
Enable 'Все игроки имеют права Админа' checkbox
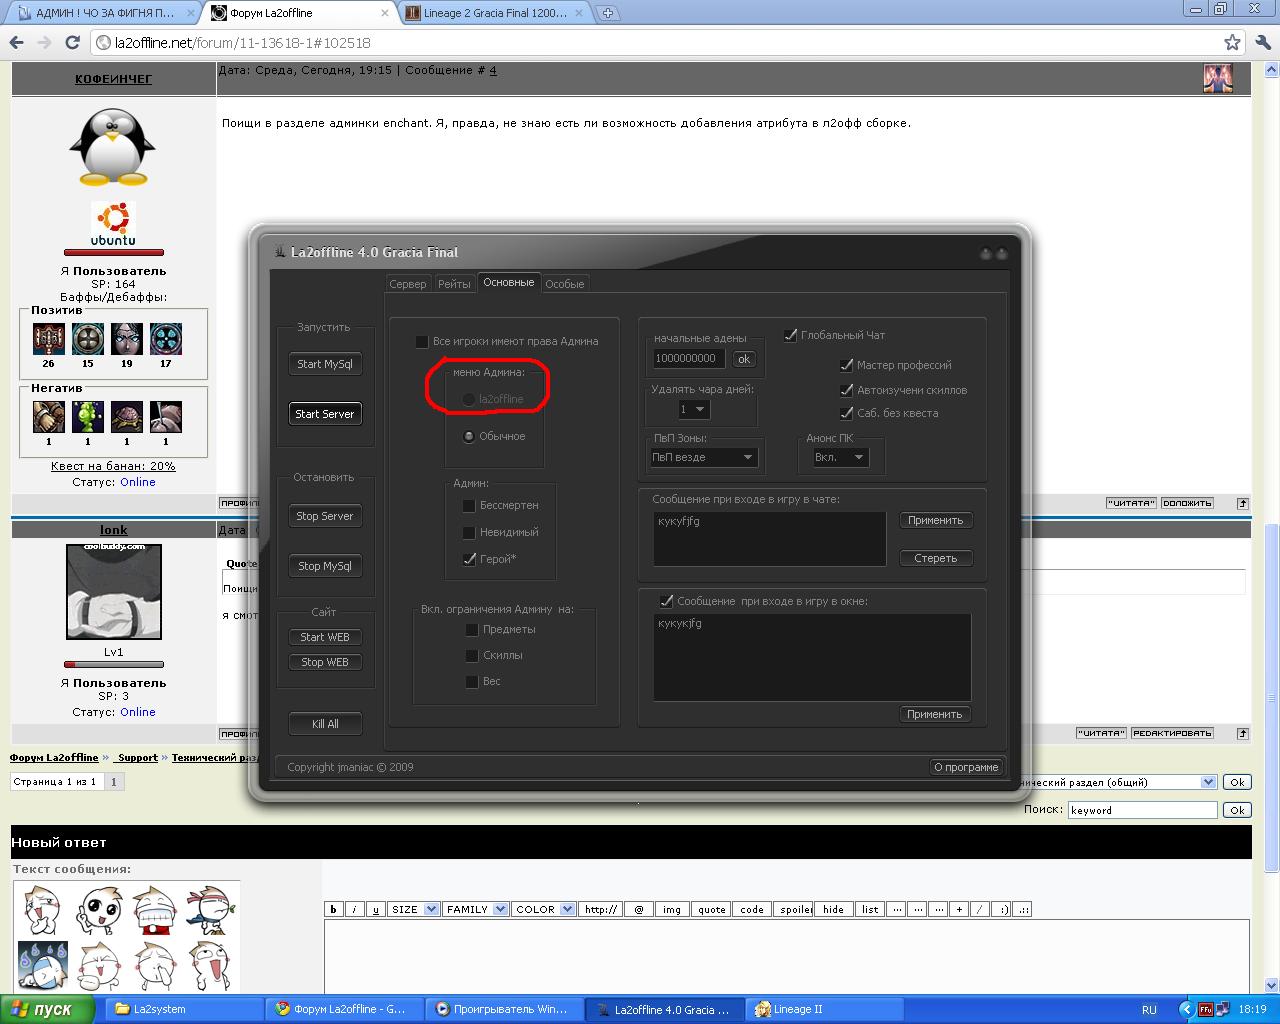point(421,341)
